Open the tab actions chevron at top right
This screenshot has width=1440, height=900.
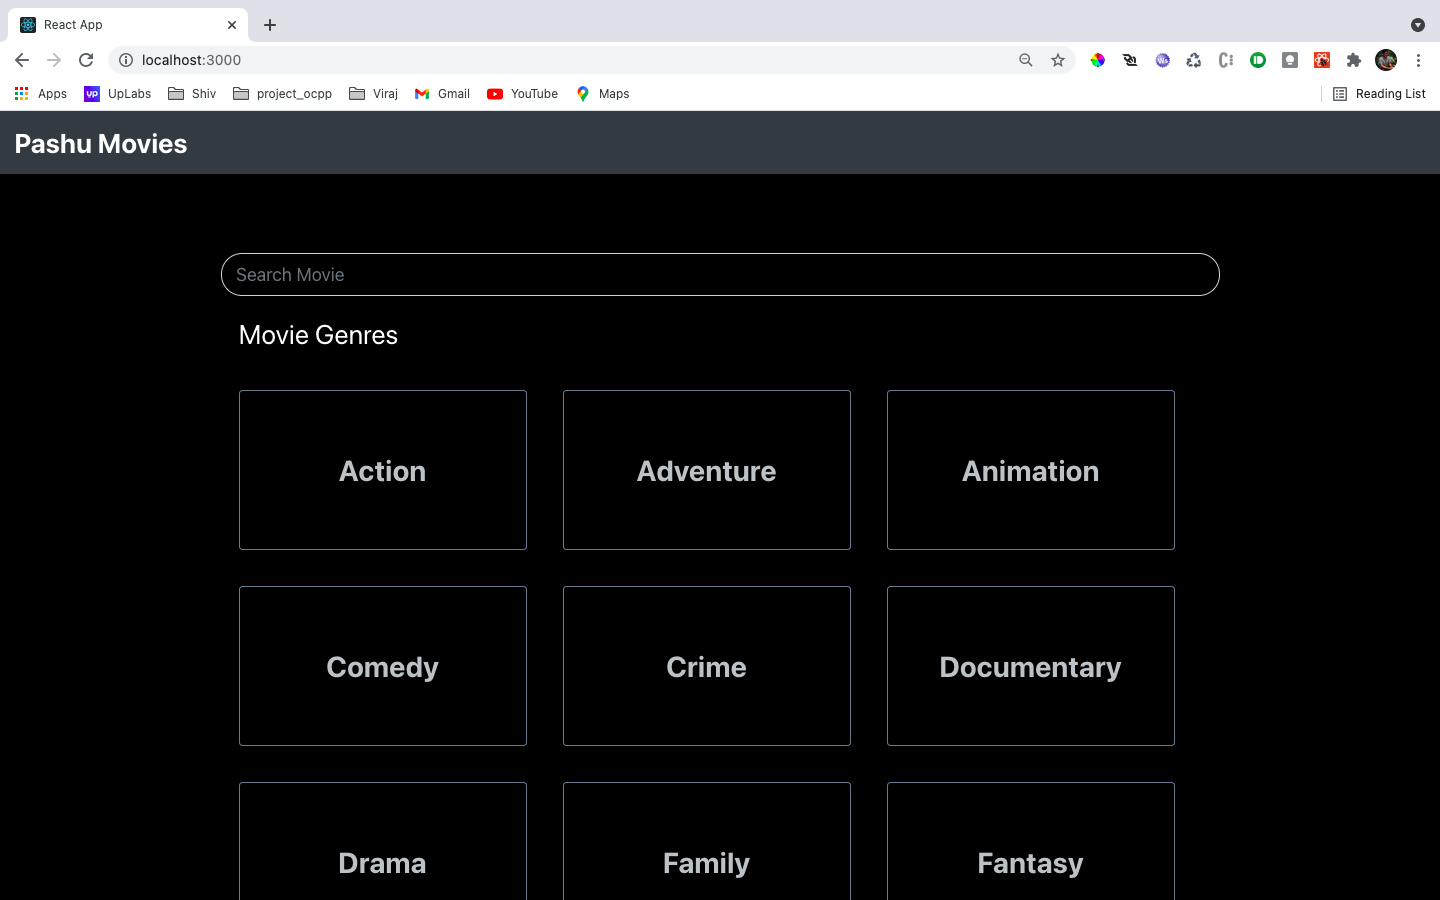tap(1418, 24)
